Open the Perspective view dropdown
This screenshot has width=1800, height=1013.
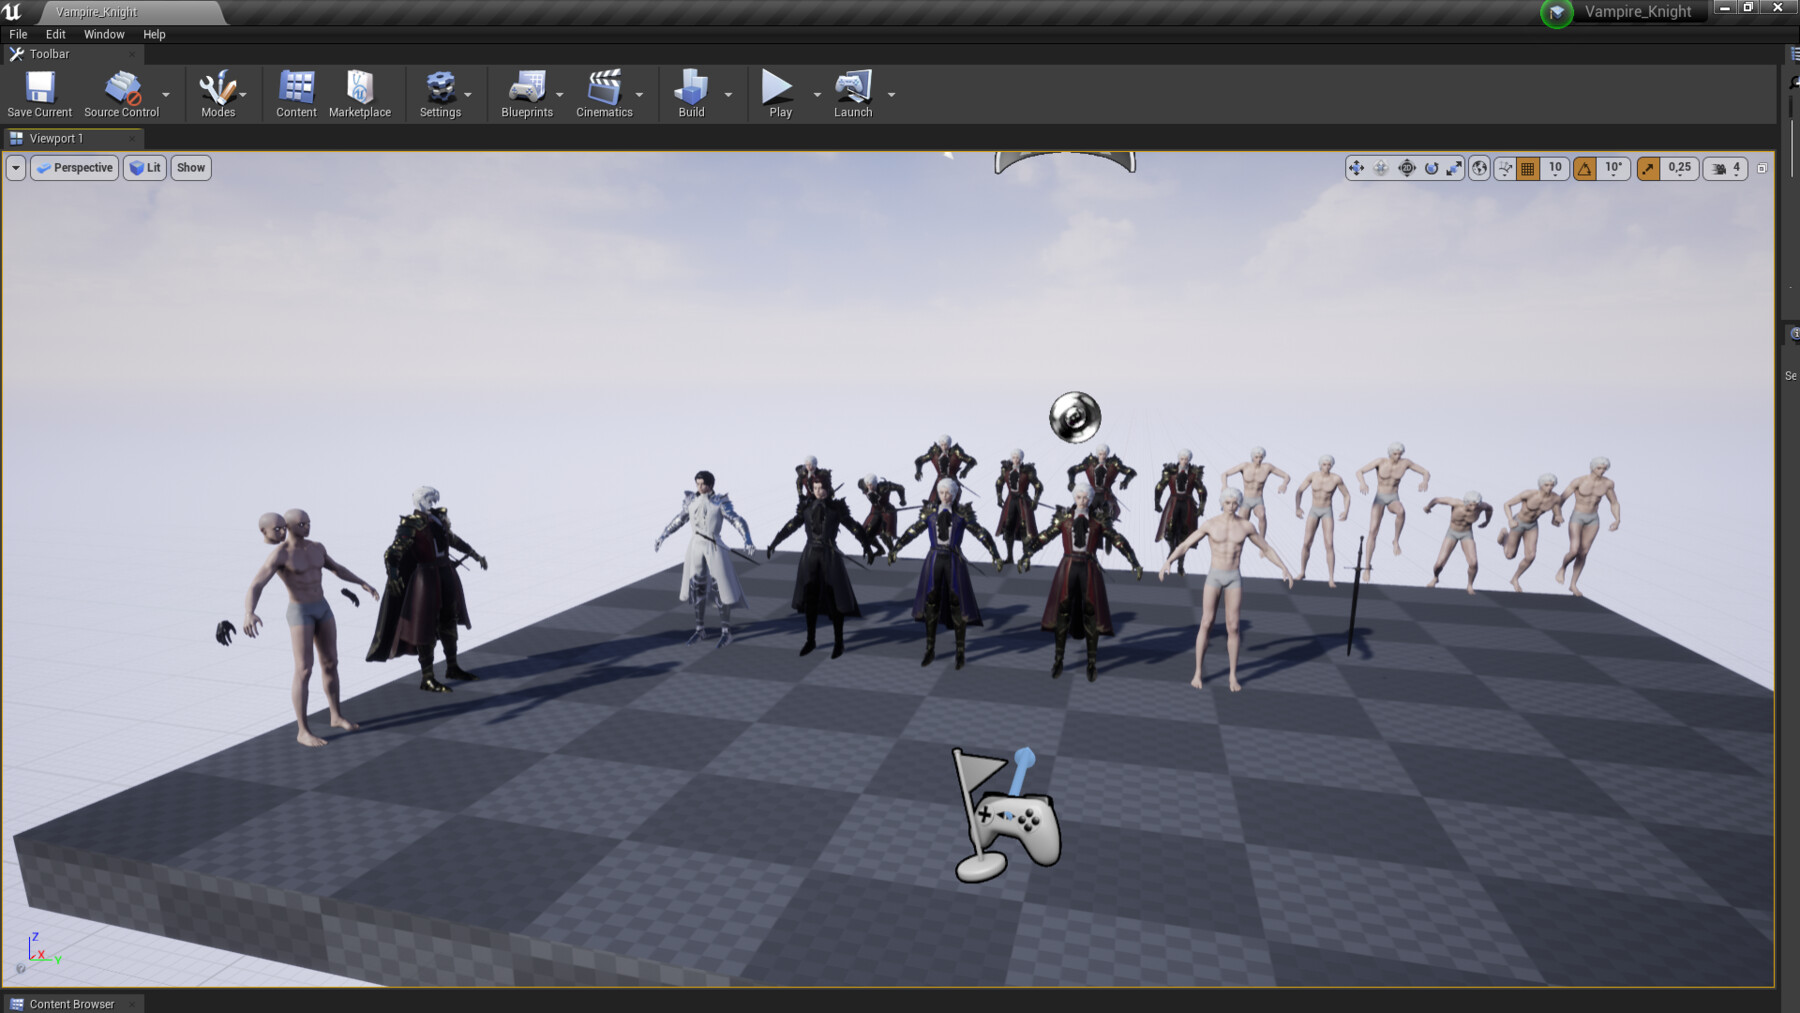point(73,167)
